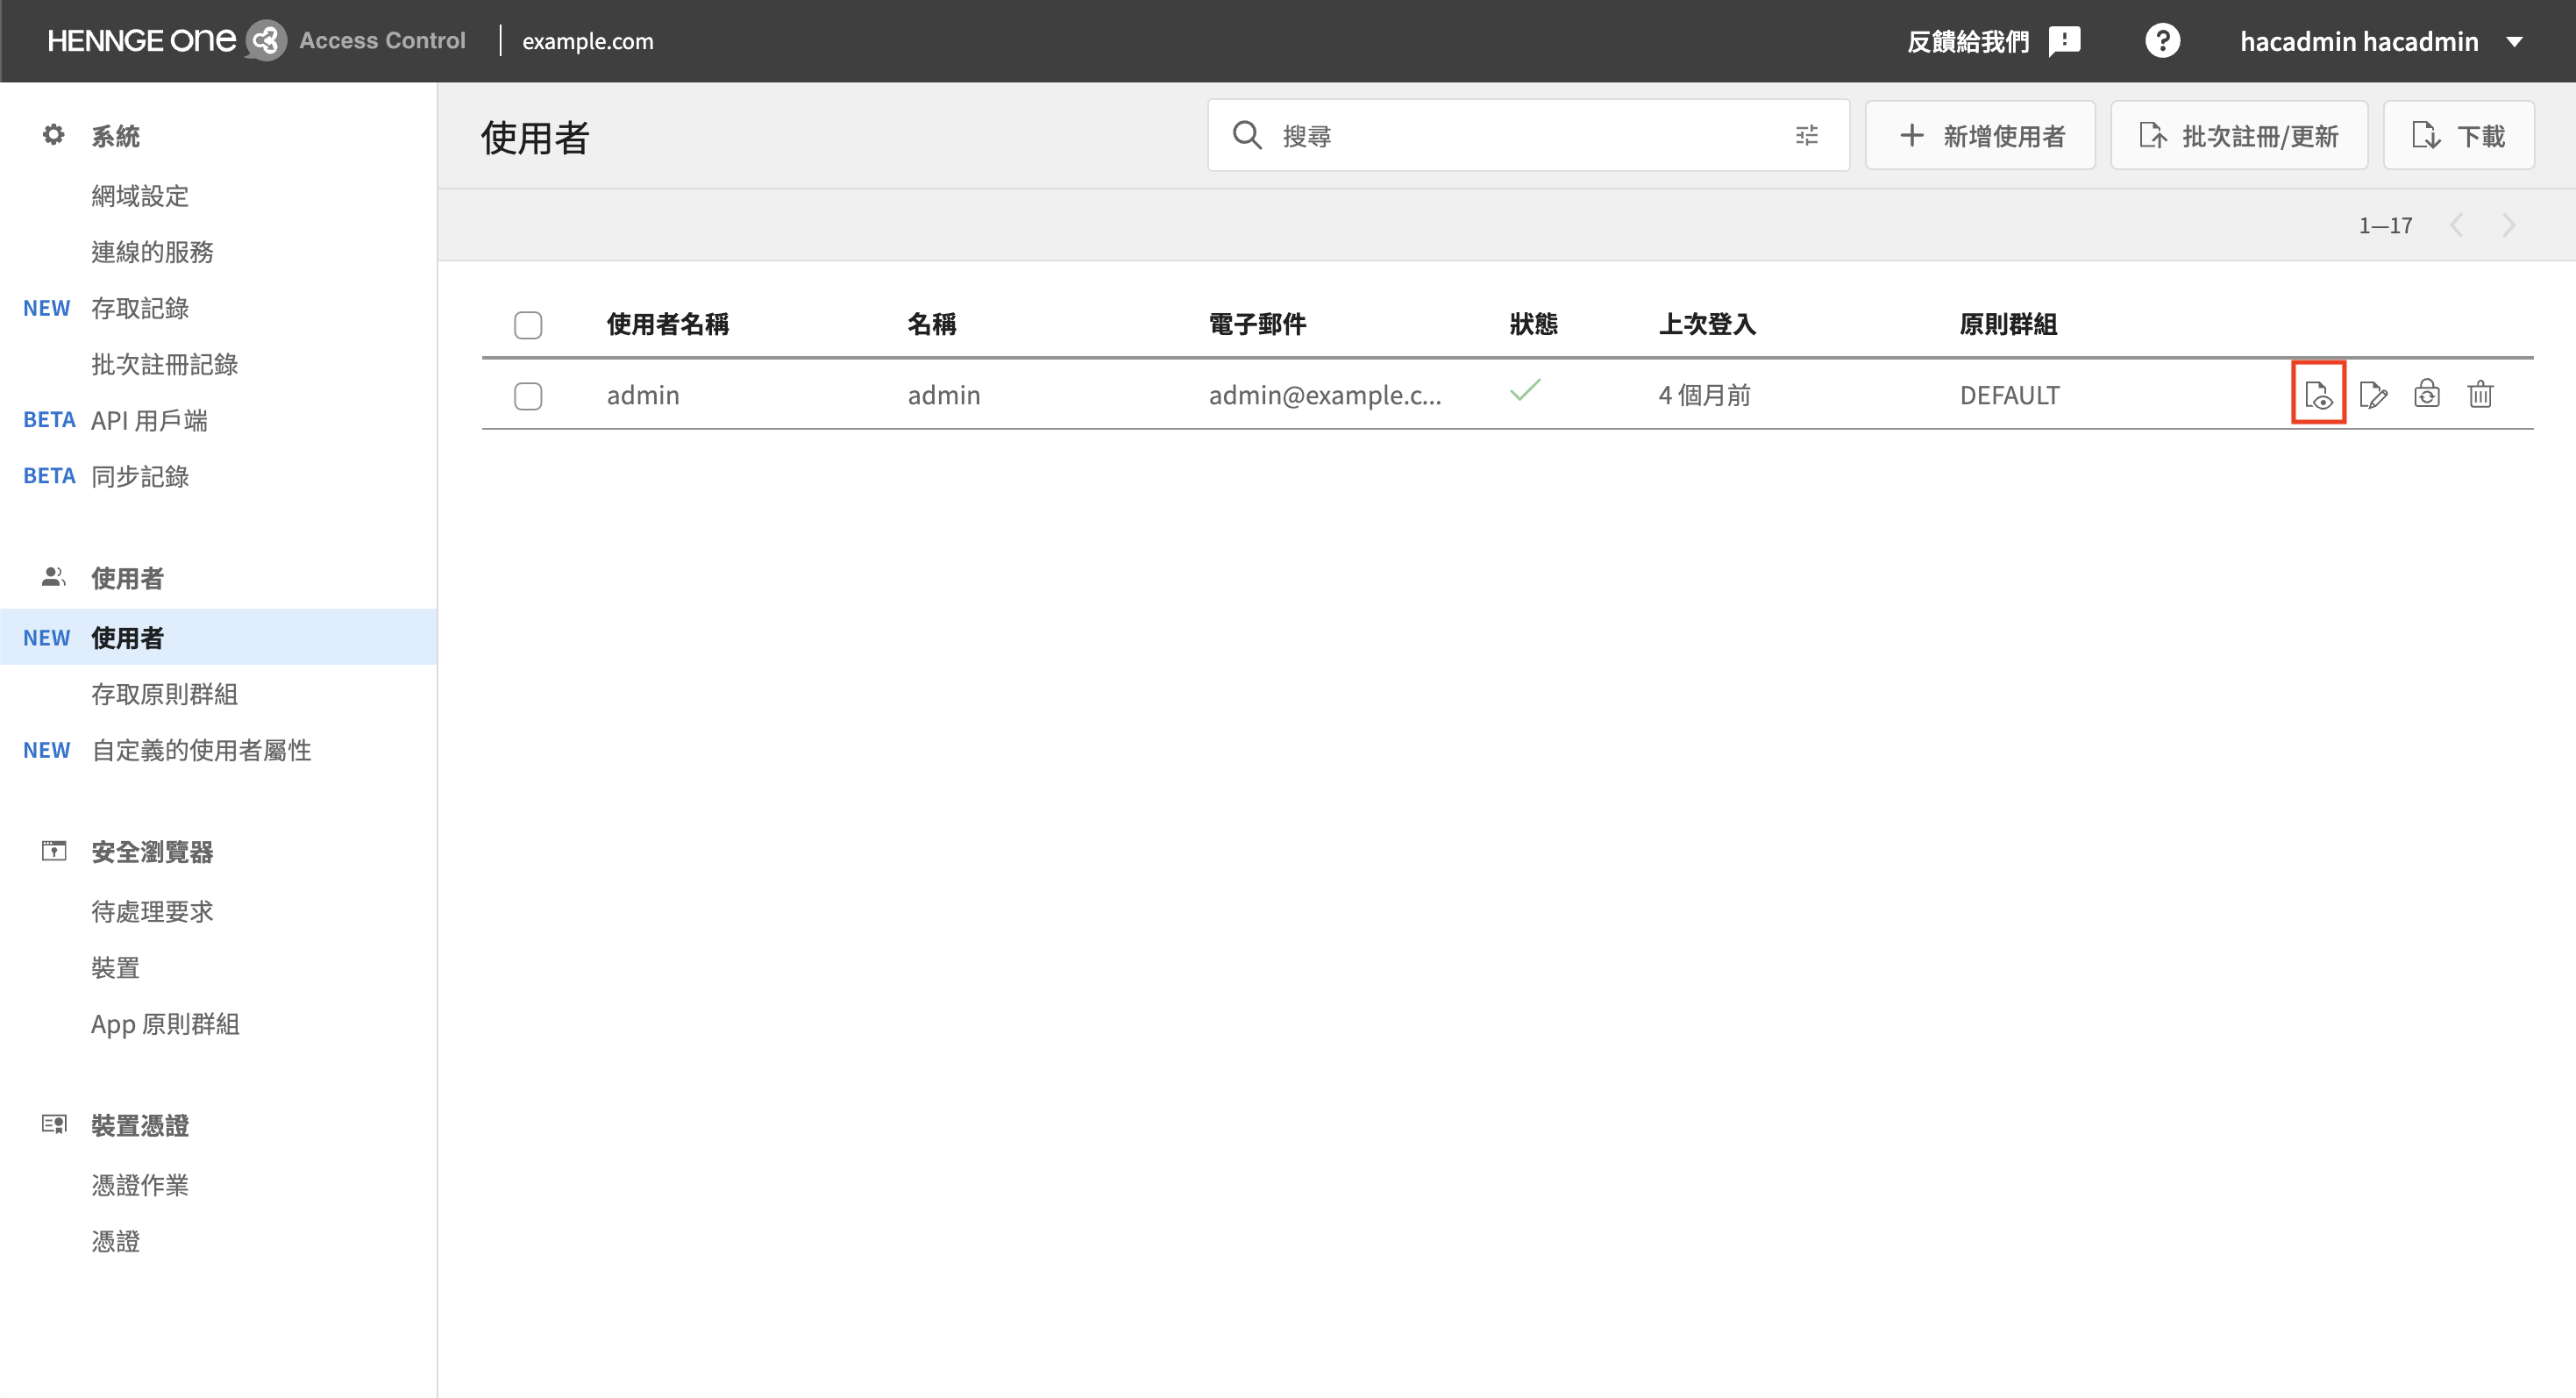Open API 用戶端 in sidebar
Image resolution: width=2576 pixels, height=1398 pixels.
click(149, 420)
